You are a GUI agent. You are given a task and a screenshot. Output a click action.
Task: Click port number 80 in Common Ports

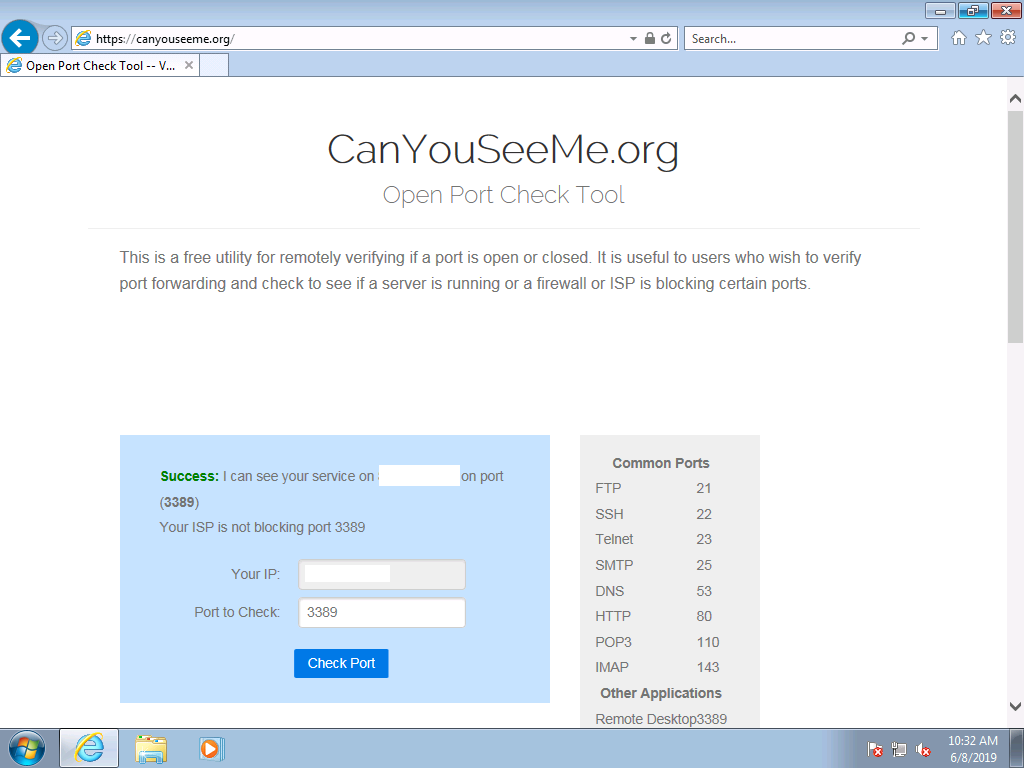tap(704, 616)
